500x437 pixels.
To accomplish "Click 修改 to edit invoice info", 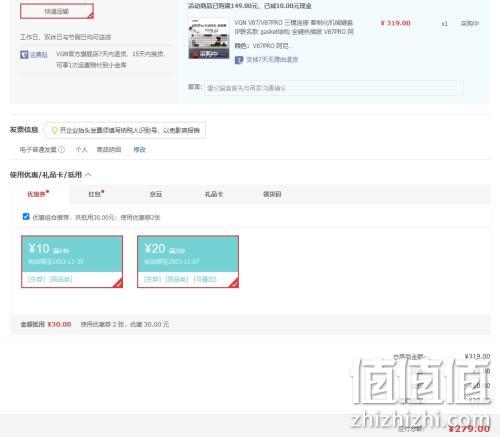I will pyautogui.click(x=139, y=150).
